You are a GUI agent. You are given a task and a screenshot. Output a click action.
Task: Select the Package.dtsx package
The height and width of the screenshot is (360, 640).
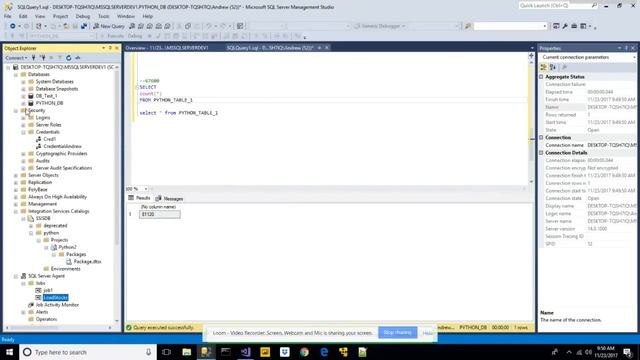87,262
